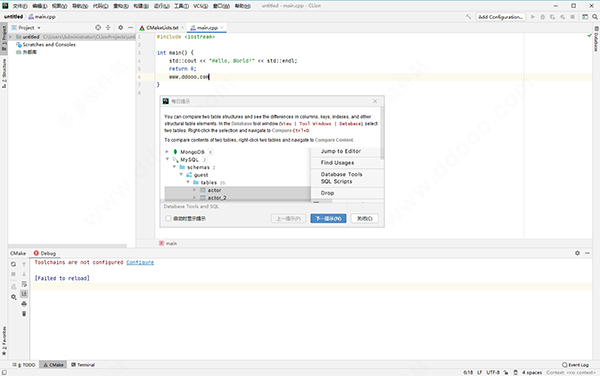Close the tip dialog with X icon
This screenshot has height=376, width=600.
375,101
